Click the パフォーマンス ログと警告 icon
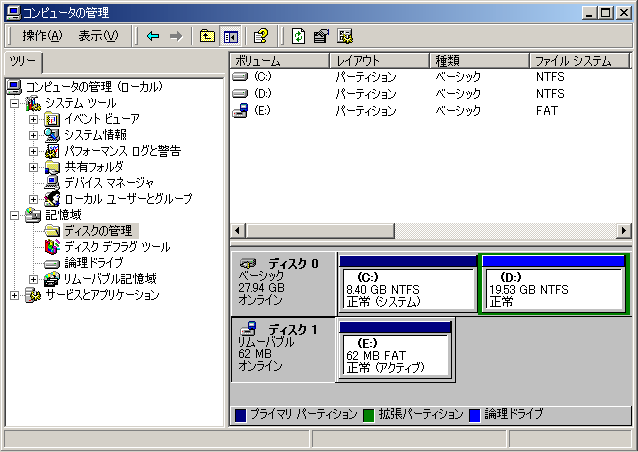 tap(52, 151)
